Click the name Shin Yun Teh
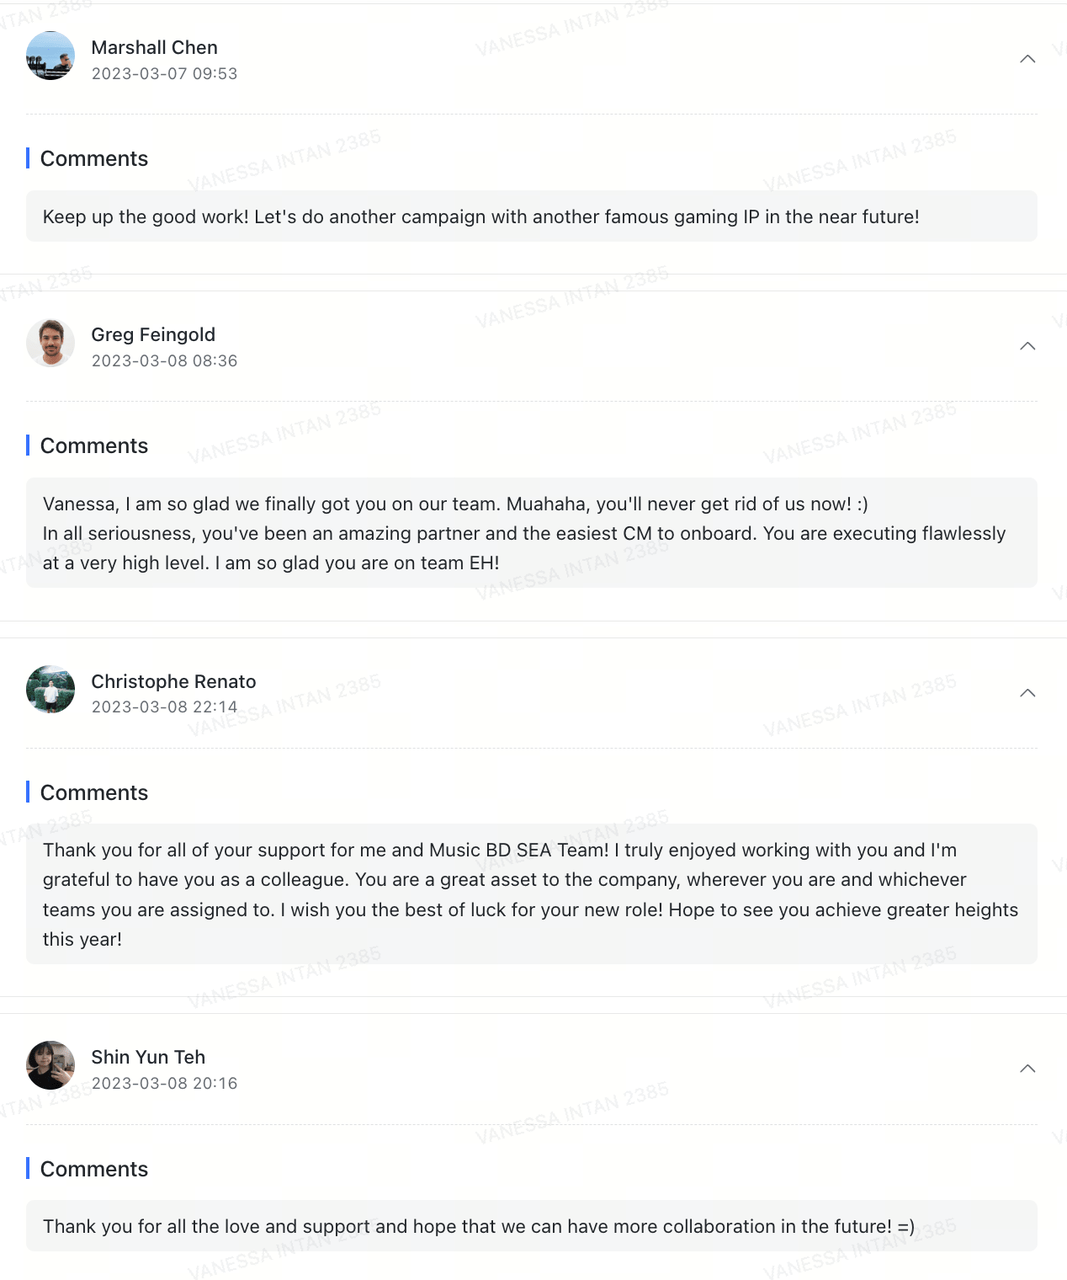 point(148,1057)
